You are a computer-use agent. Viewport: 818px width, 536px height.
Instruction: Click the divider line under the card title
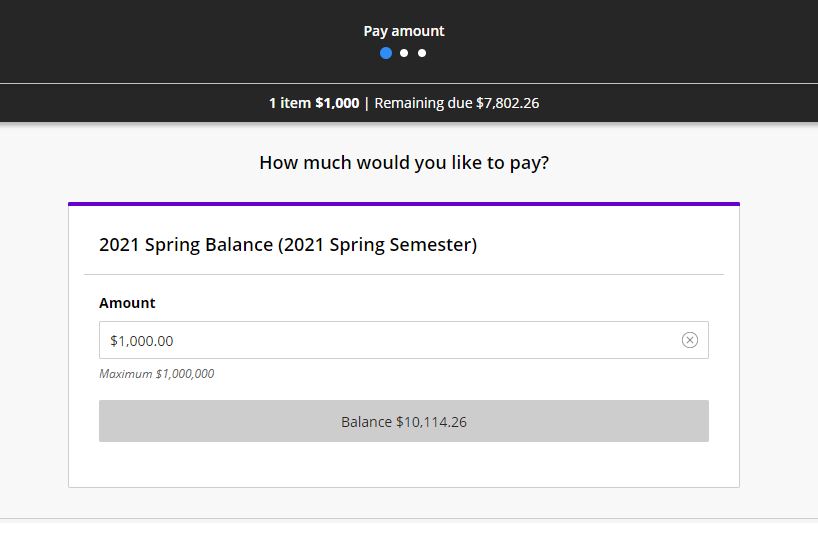point(404,274)
